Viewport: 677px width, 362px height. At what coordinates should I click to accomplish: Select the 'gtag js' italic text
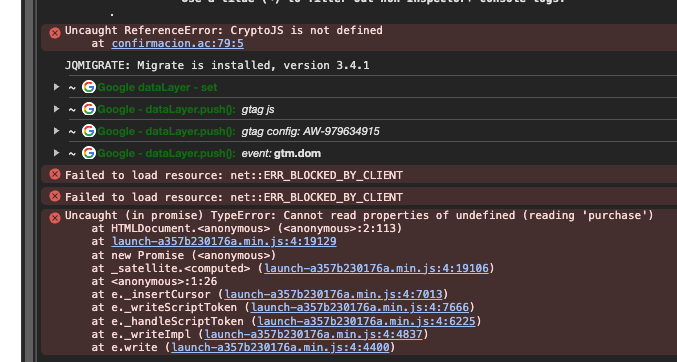click(258, 110)
